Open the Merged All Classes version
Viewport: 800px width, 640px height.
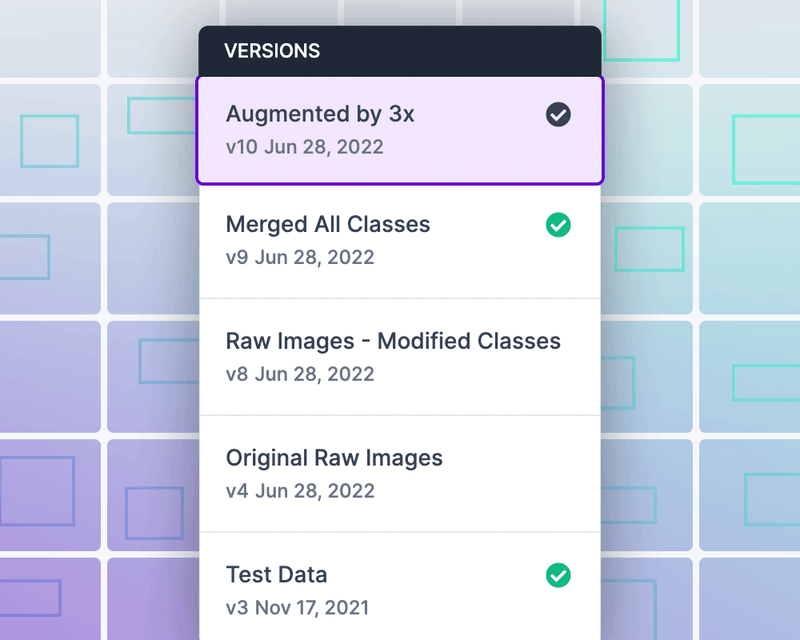(400, 241)
